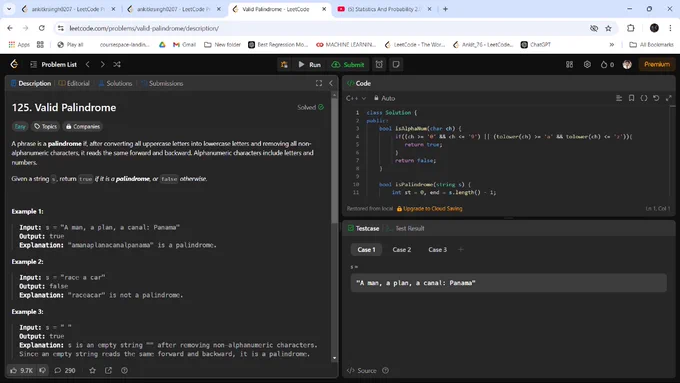Show problem Topics tag

click(46, 126)
